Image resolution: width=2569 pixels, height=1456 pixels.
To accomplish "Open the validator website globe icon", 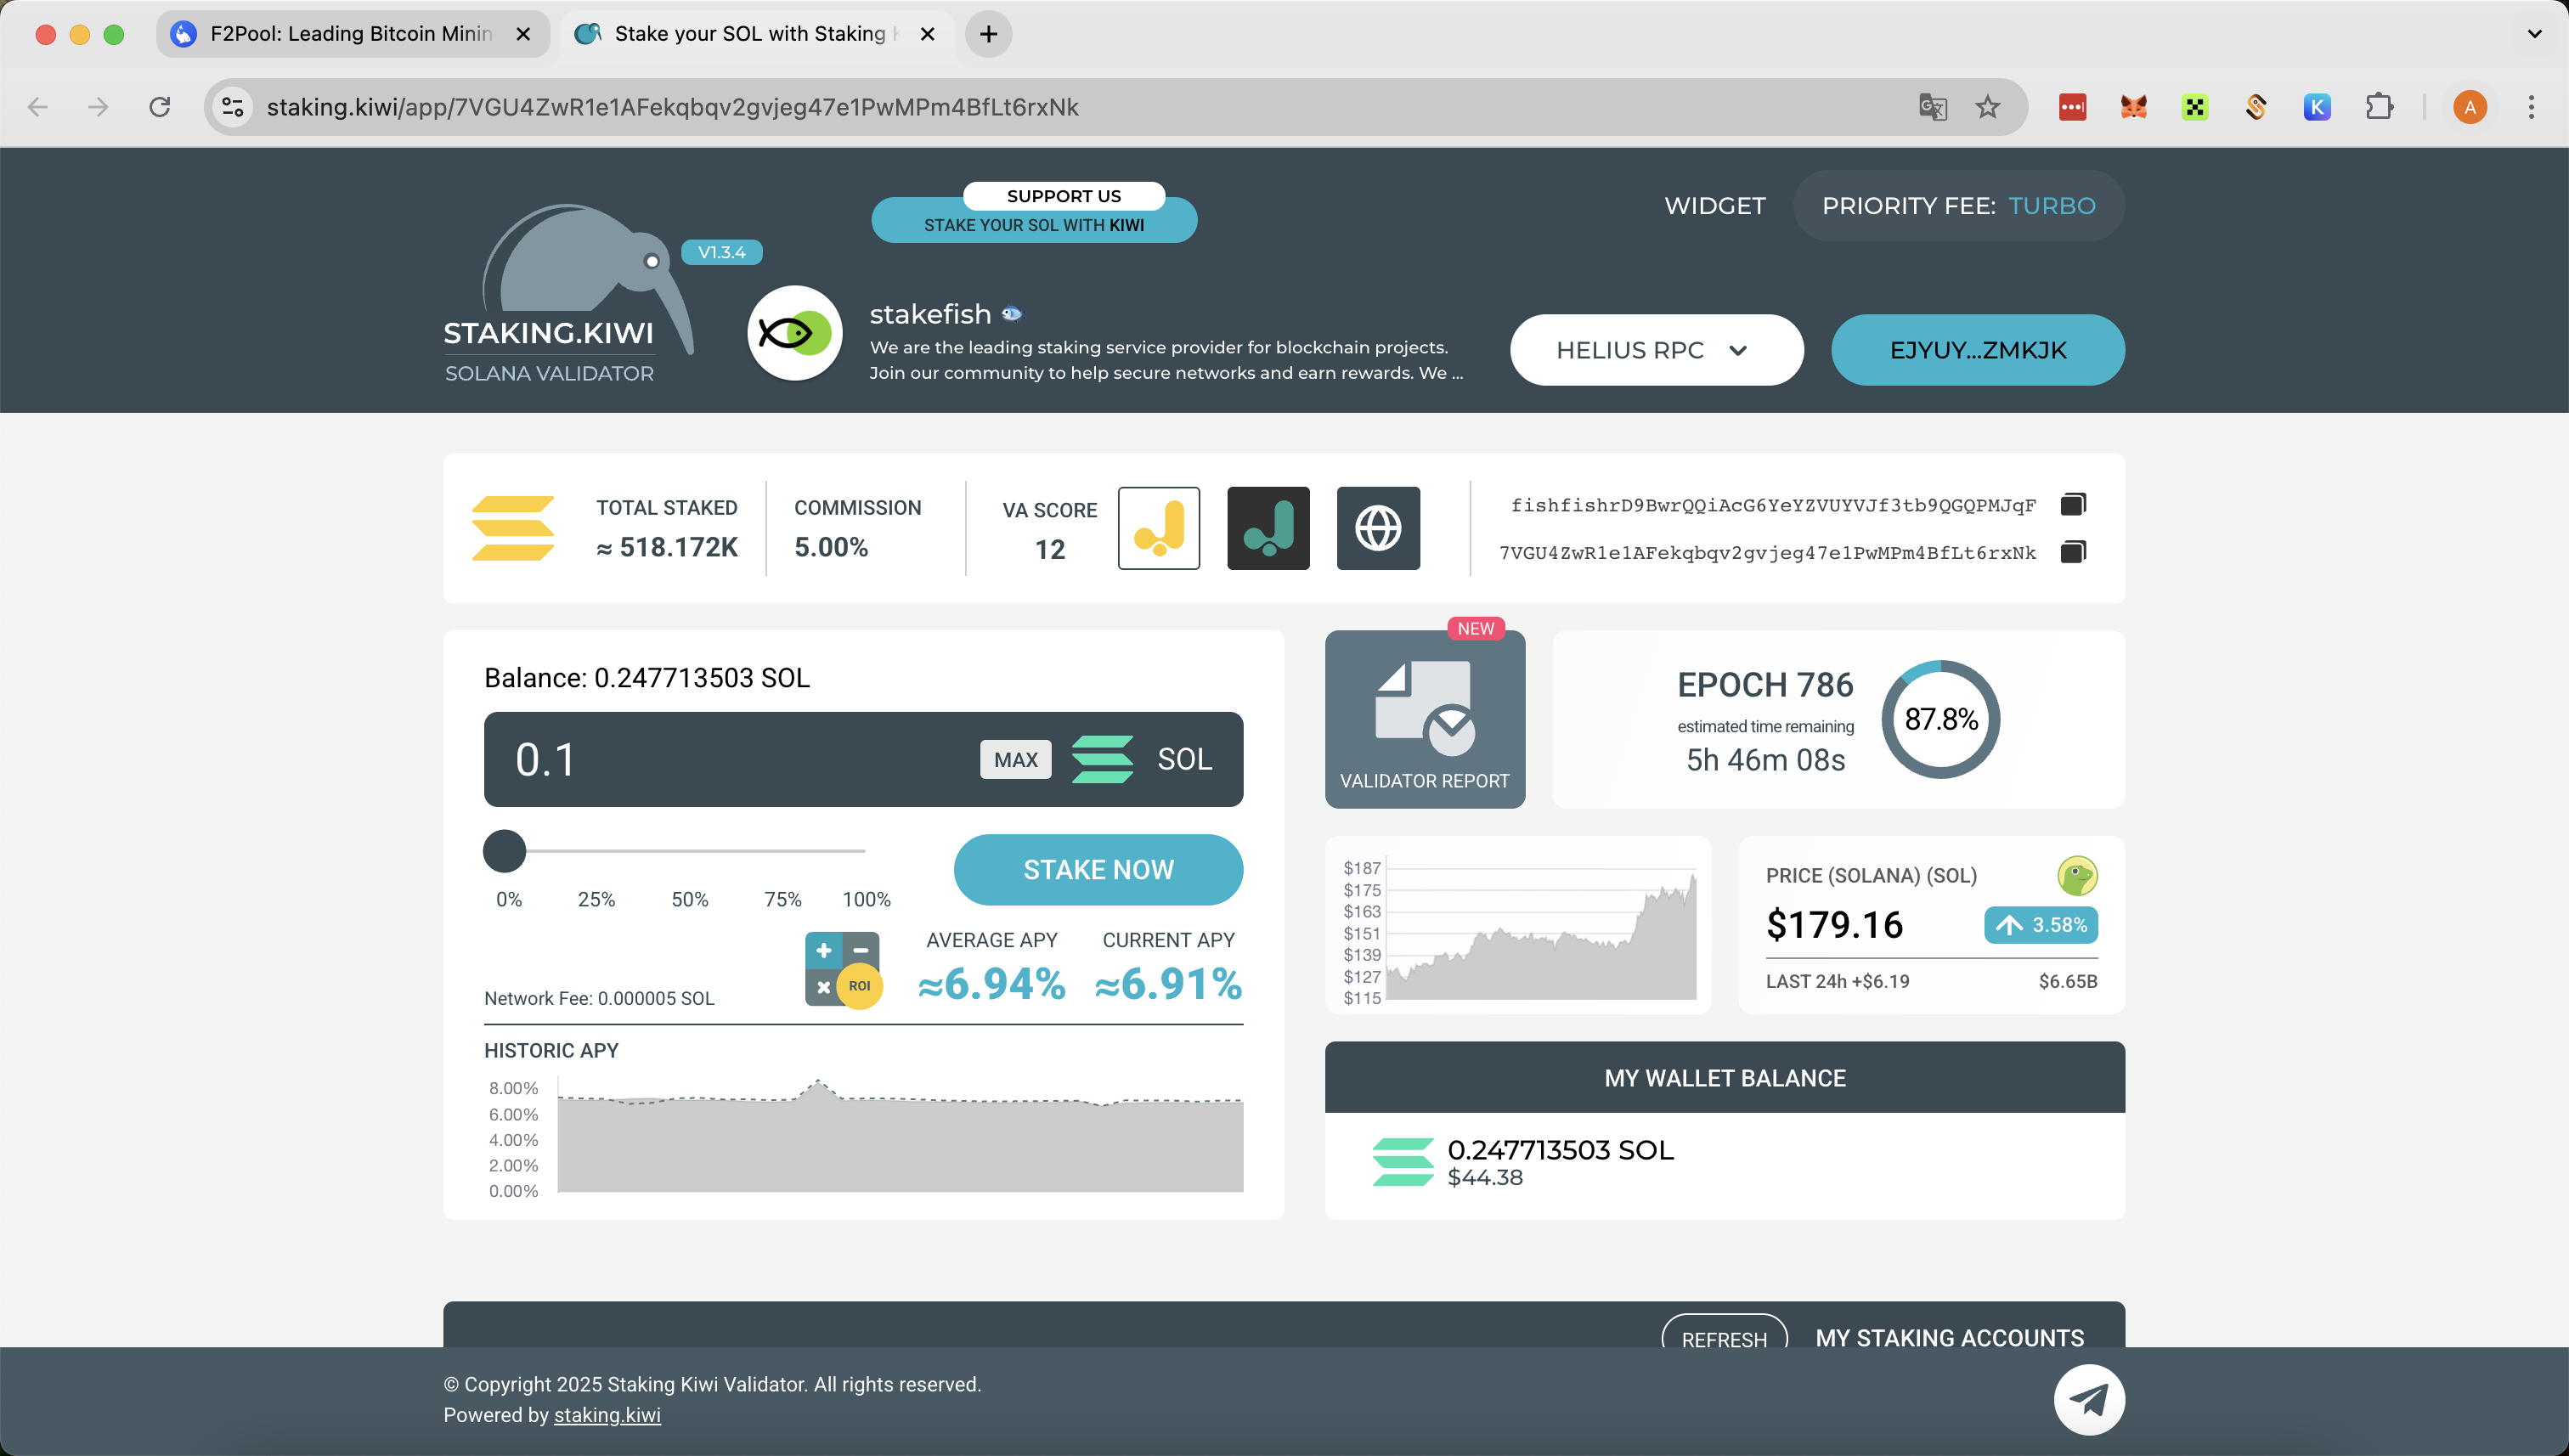I will pyautogui.click(x=1377, y=528).
